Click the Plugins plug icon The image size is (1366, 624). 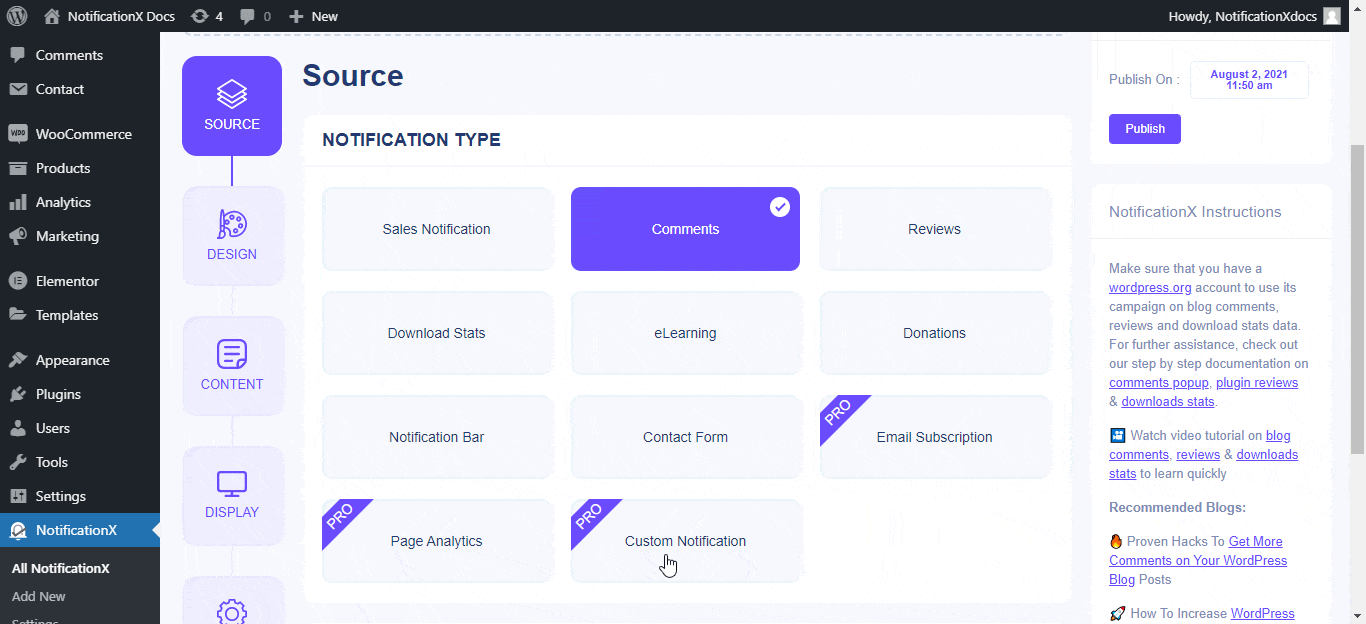[x=17, y=394]
